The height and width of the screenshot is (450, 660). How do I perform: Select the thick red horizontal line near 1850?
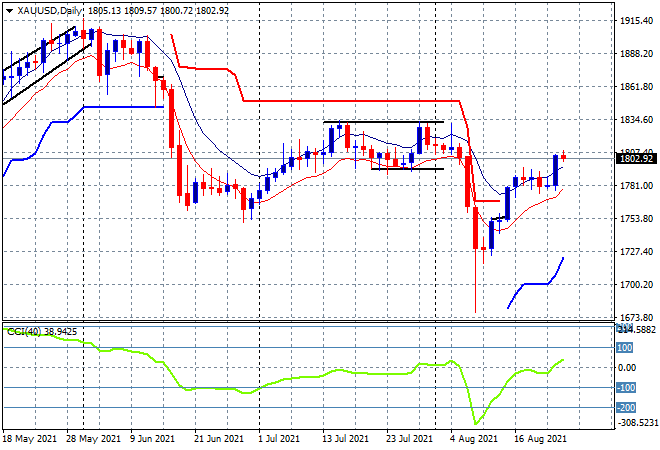351,101
